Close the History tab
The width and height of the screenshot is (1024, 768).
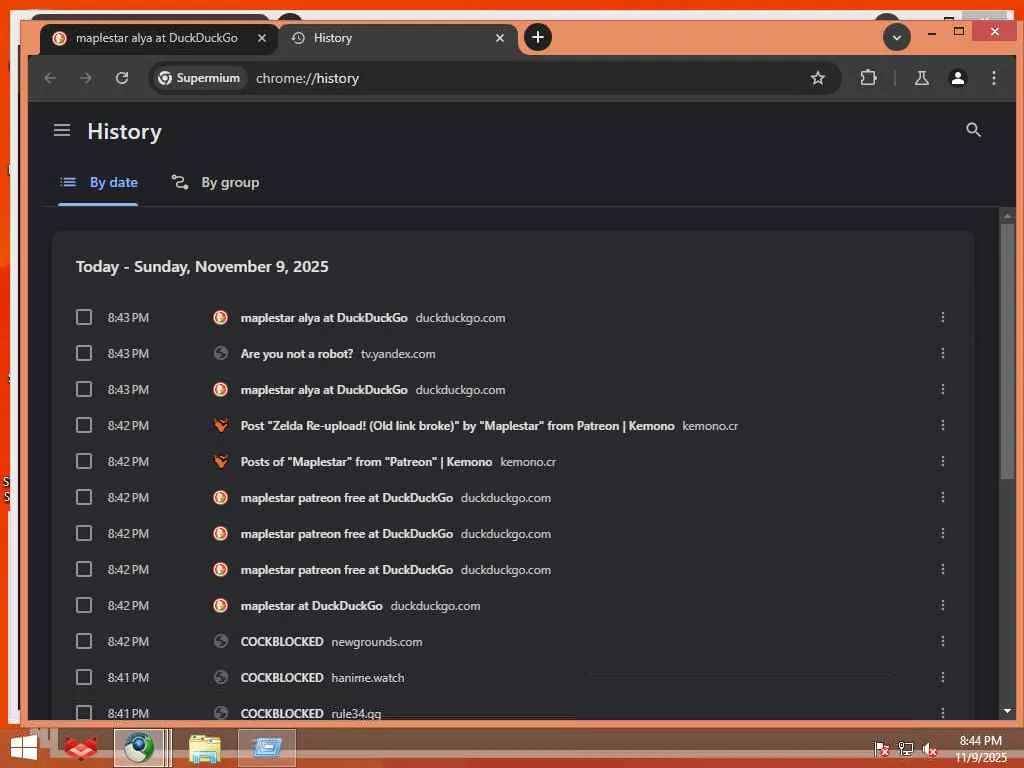pos(500,38)
